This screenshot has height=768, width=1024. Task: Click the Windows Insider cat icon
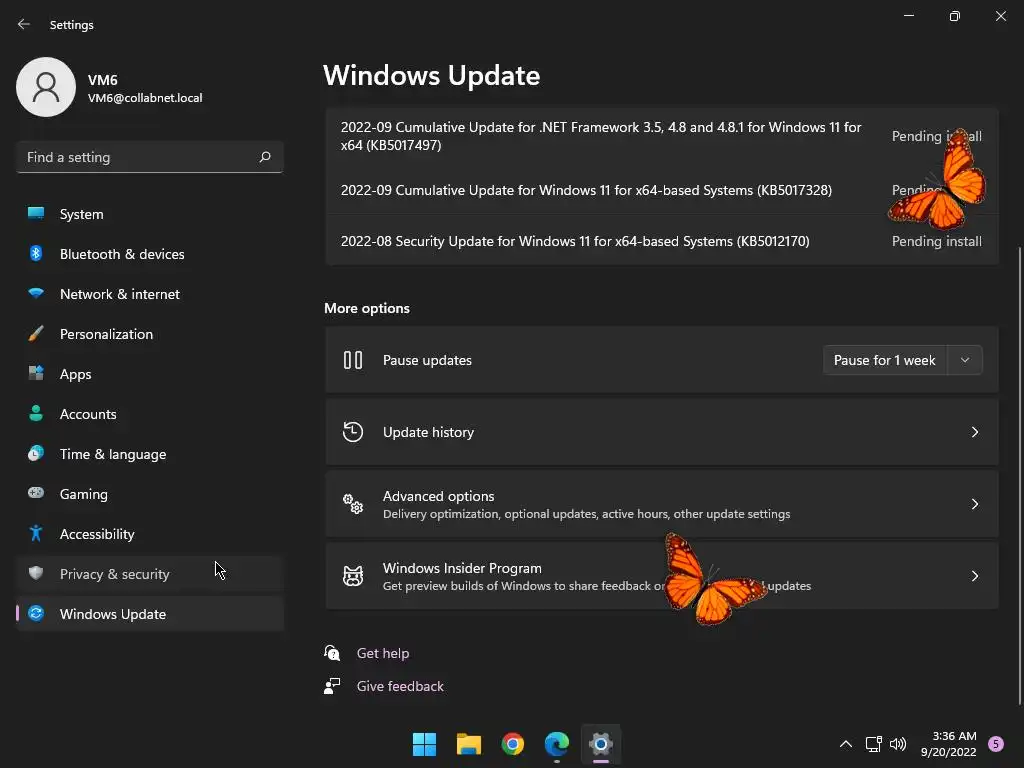(x=353, y=575)
